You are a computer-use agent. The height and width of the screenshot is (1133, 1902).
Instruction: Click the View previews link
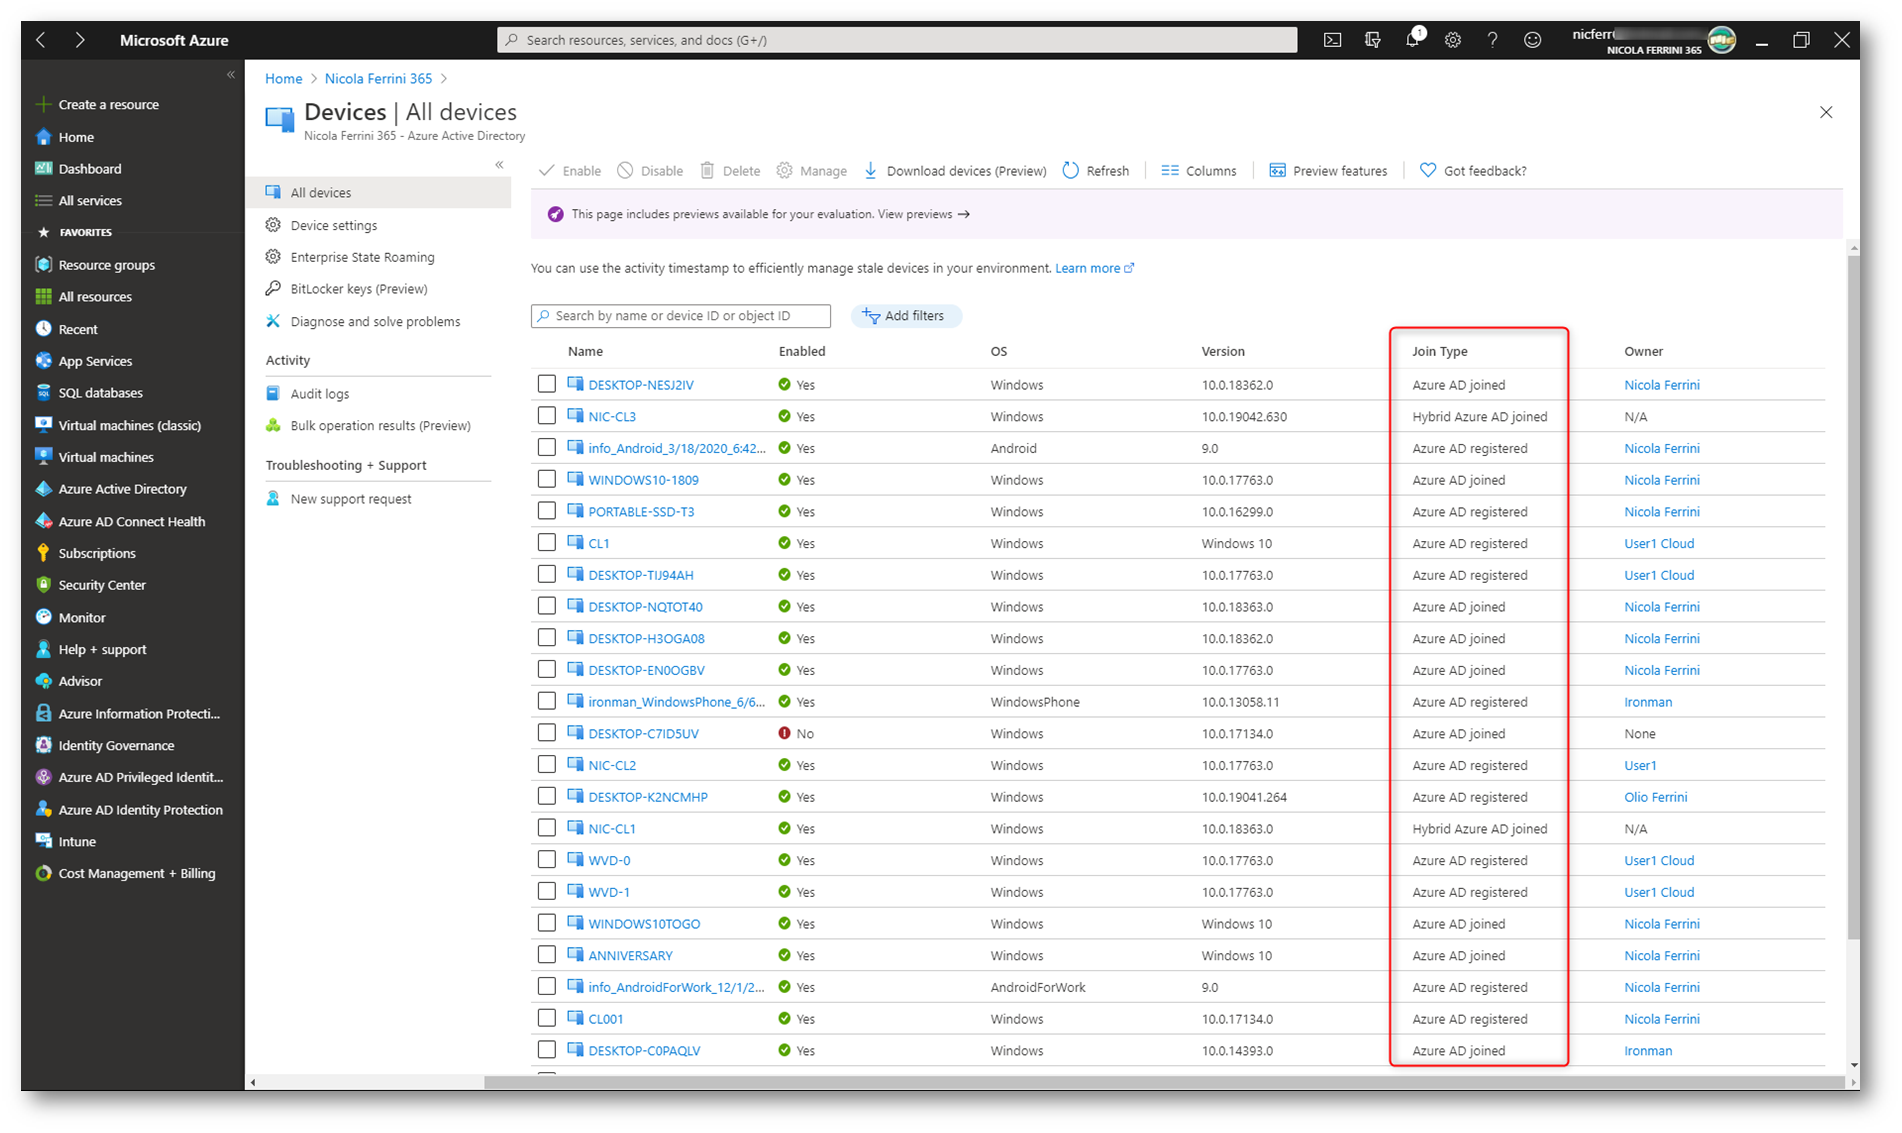pyautogui.click(x=924, y=214)
